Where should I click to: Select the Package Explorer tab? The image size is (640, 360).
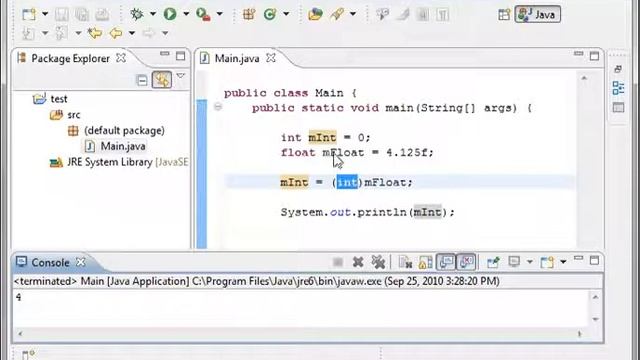coord(70,58)
